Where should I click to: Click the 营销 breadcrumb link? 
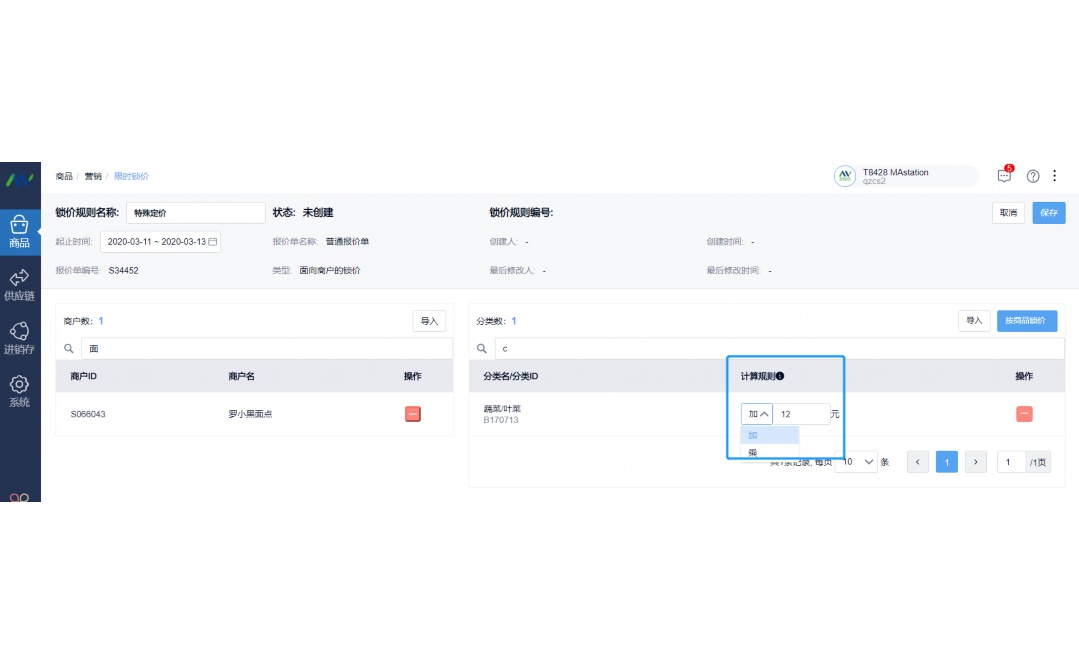[95, 176]
